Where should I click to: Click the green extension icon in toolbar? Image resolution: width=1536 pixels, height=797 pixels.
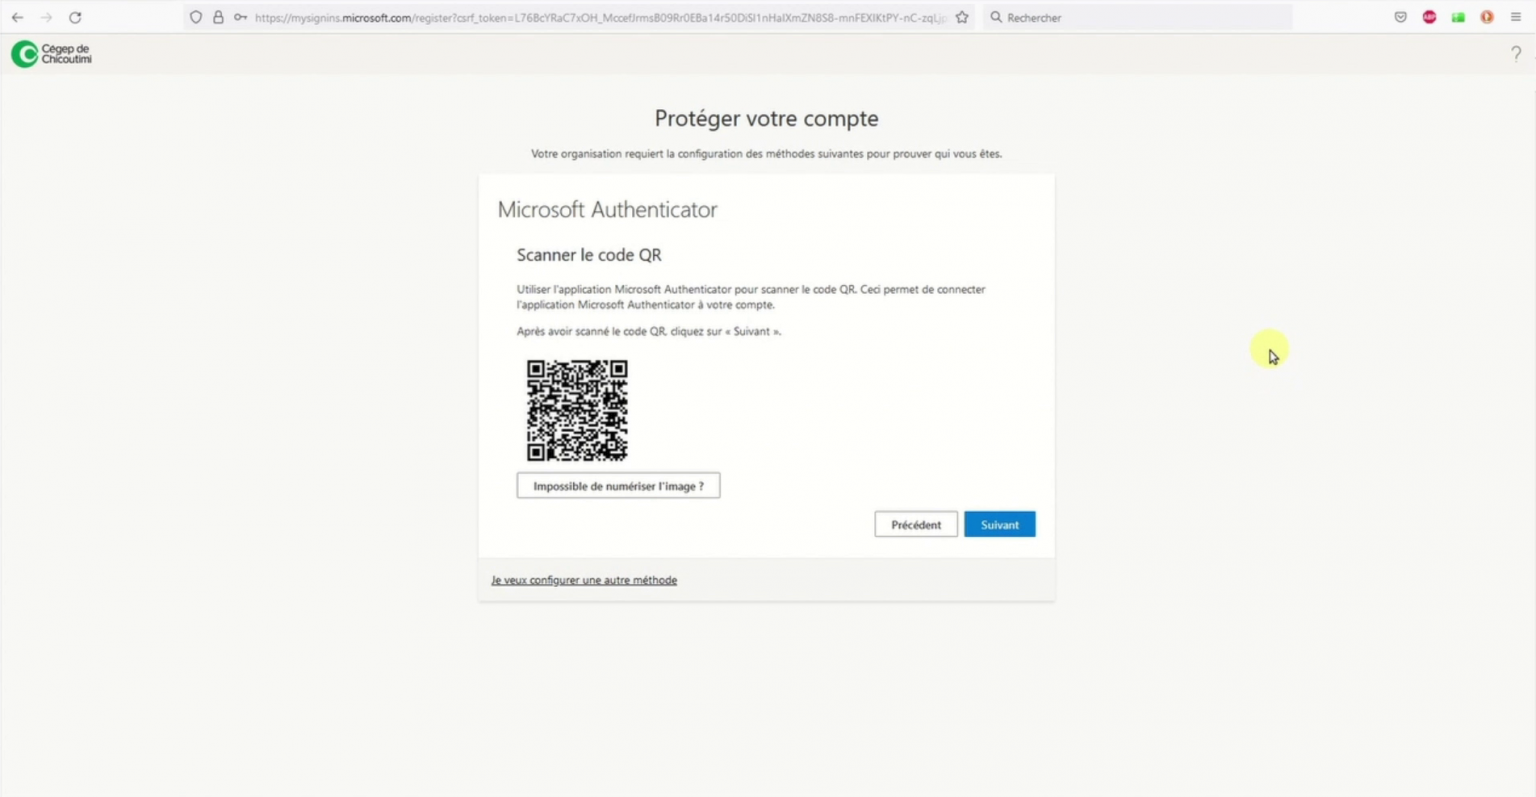tap(1458, 17)
